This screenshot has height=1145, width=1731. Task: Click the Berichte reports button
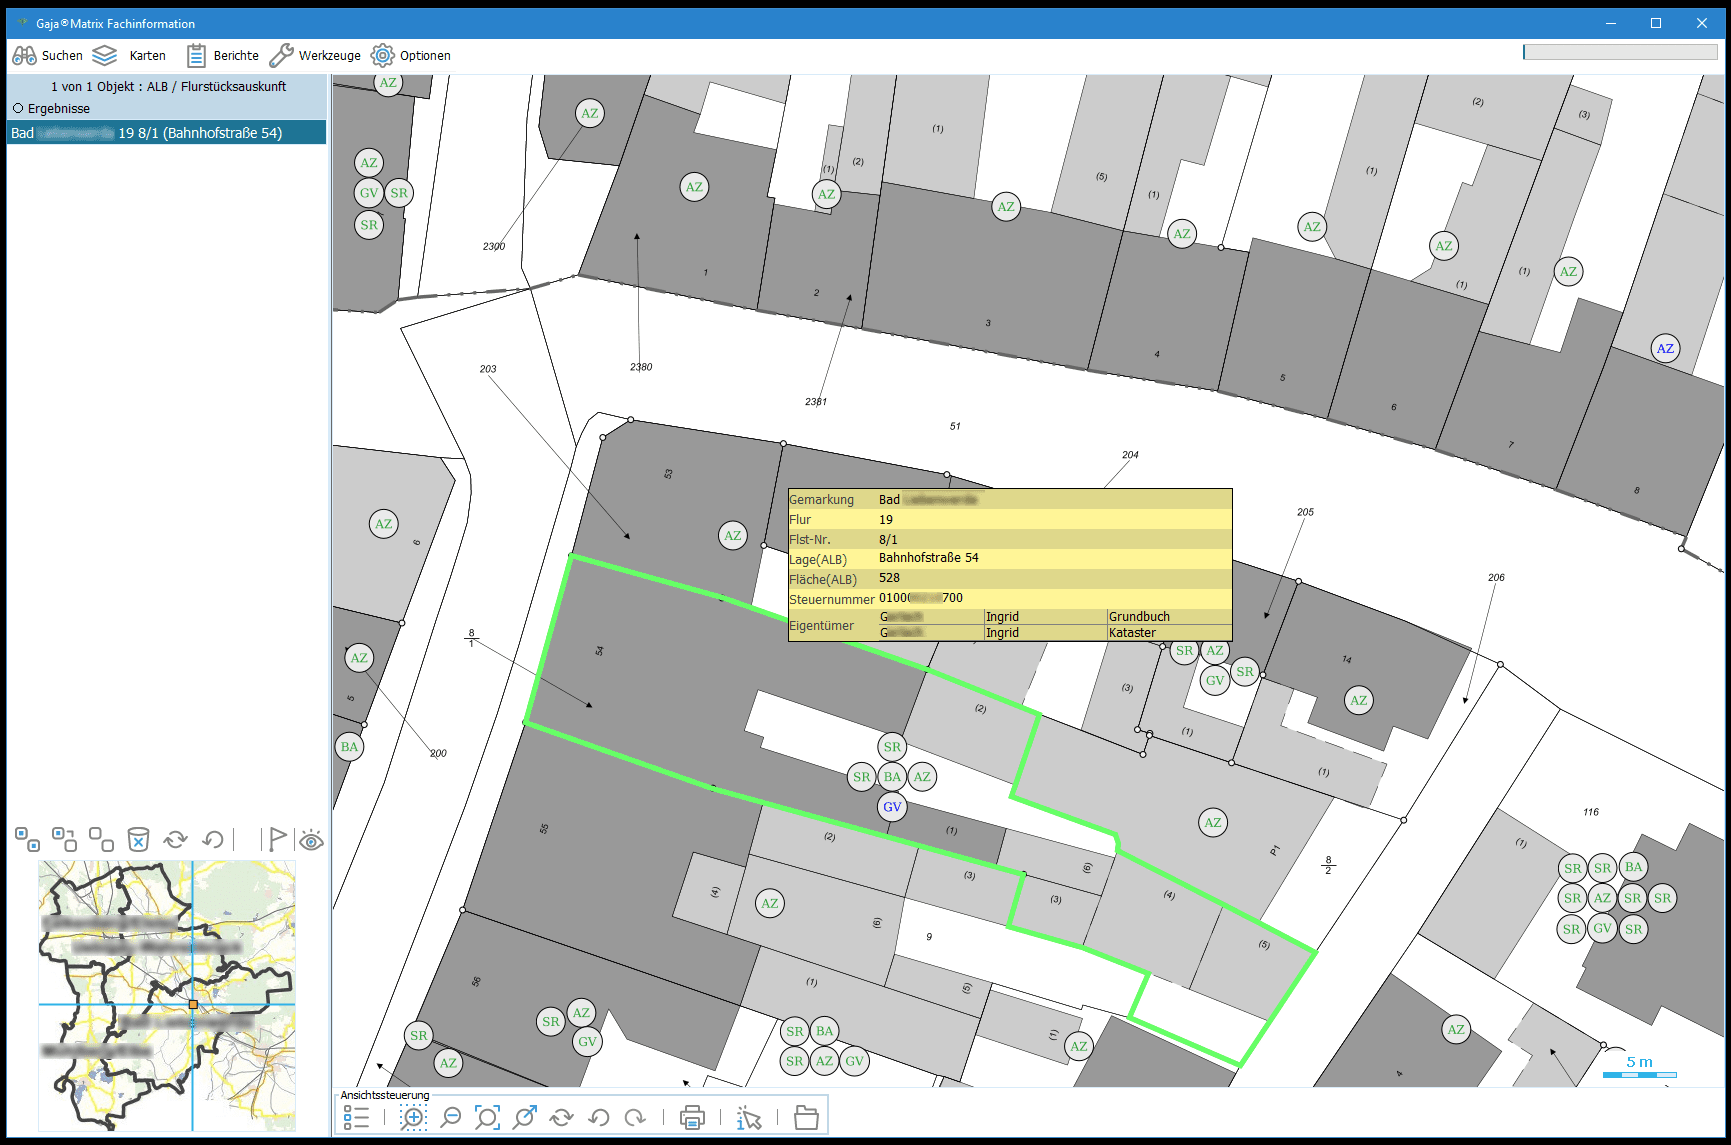coord(222,56)
